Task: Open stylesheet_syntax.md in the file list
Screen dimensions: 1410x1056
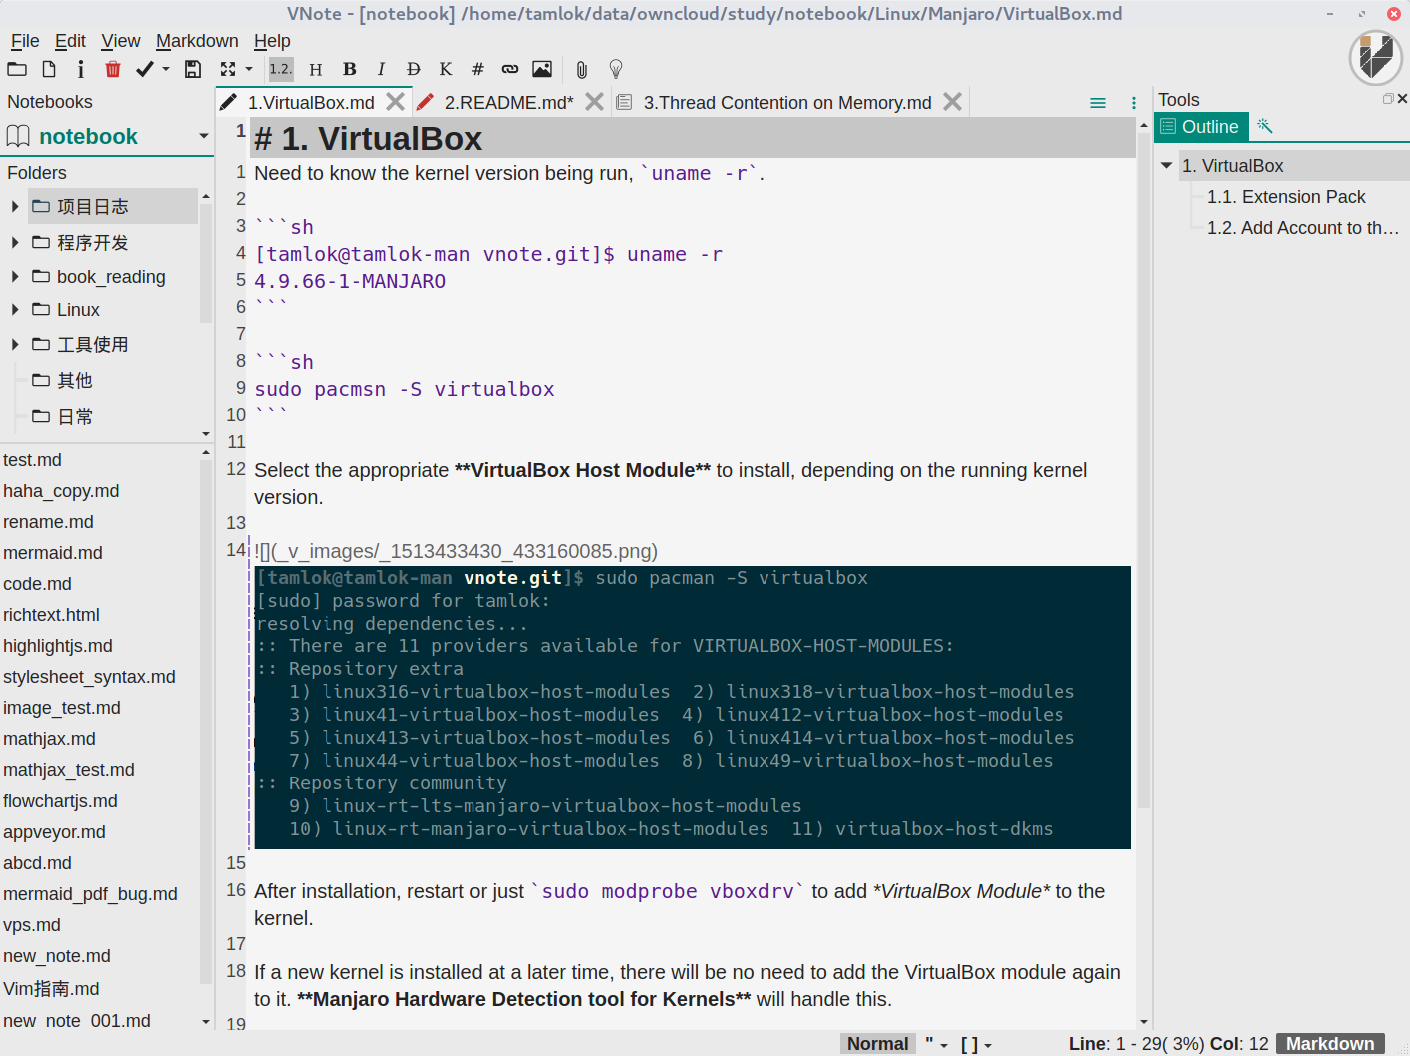Action: pyautogui.click(x=89, y=677)
